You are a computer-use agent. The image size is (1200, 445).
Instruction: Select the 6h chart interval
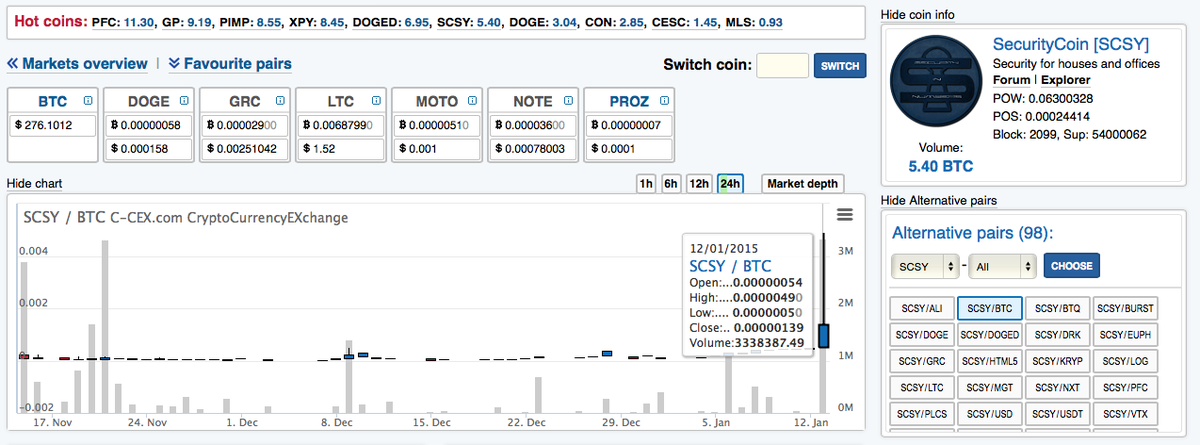coord(672,184)
